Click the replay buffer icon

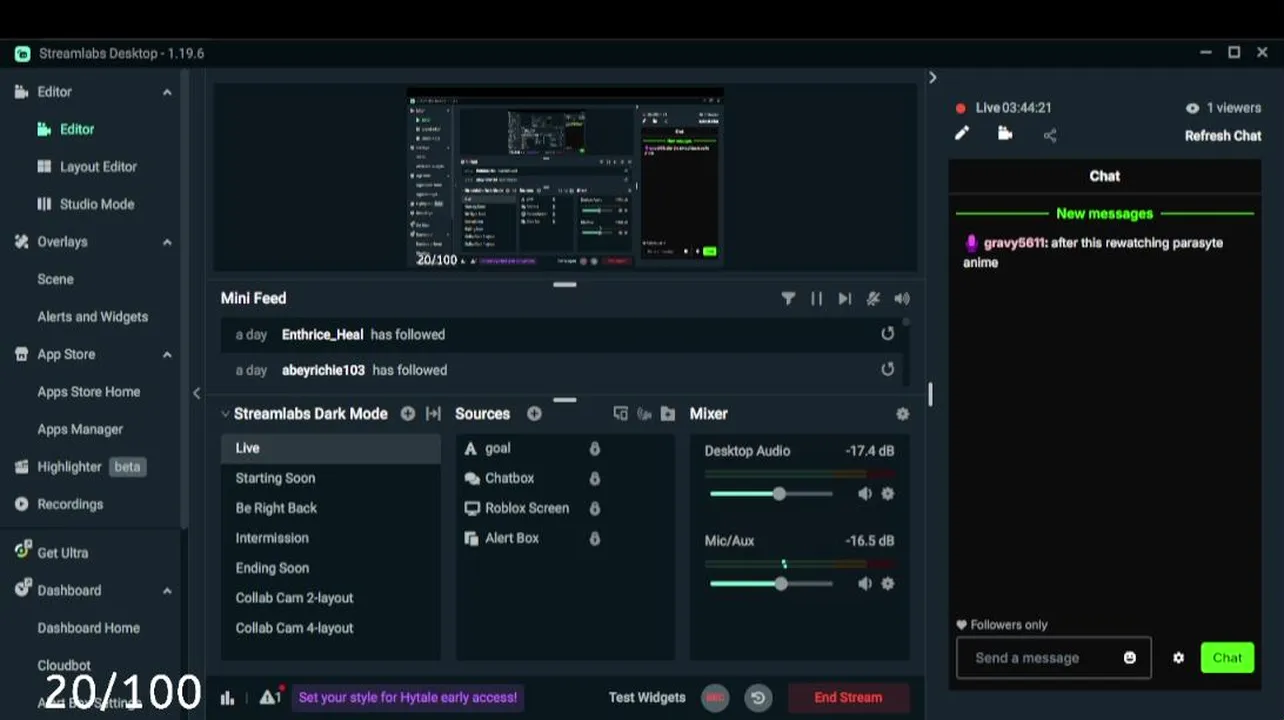pos(758,698)
